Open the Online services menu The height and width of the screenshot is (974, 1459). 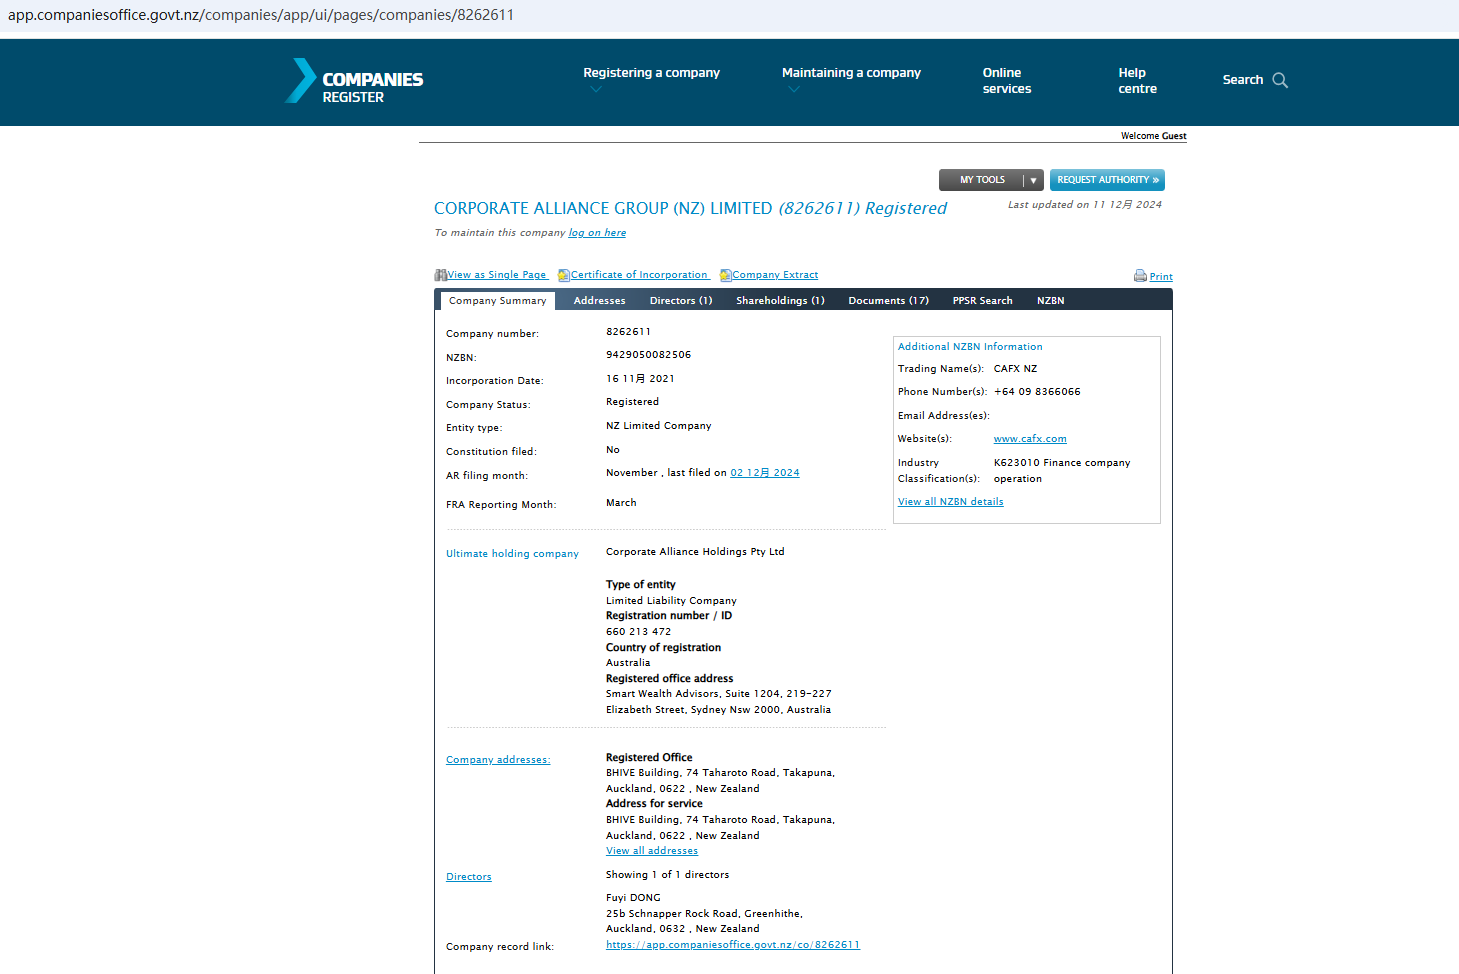(x=1006, y=81)
